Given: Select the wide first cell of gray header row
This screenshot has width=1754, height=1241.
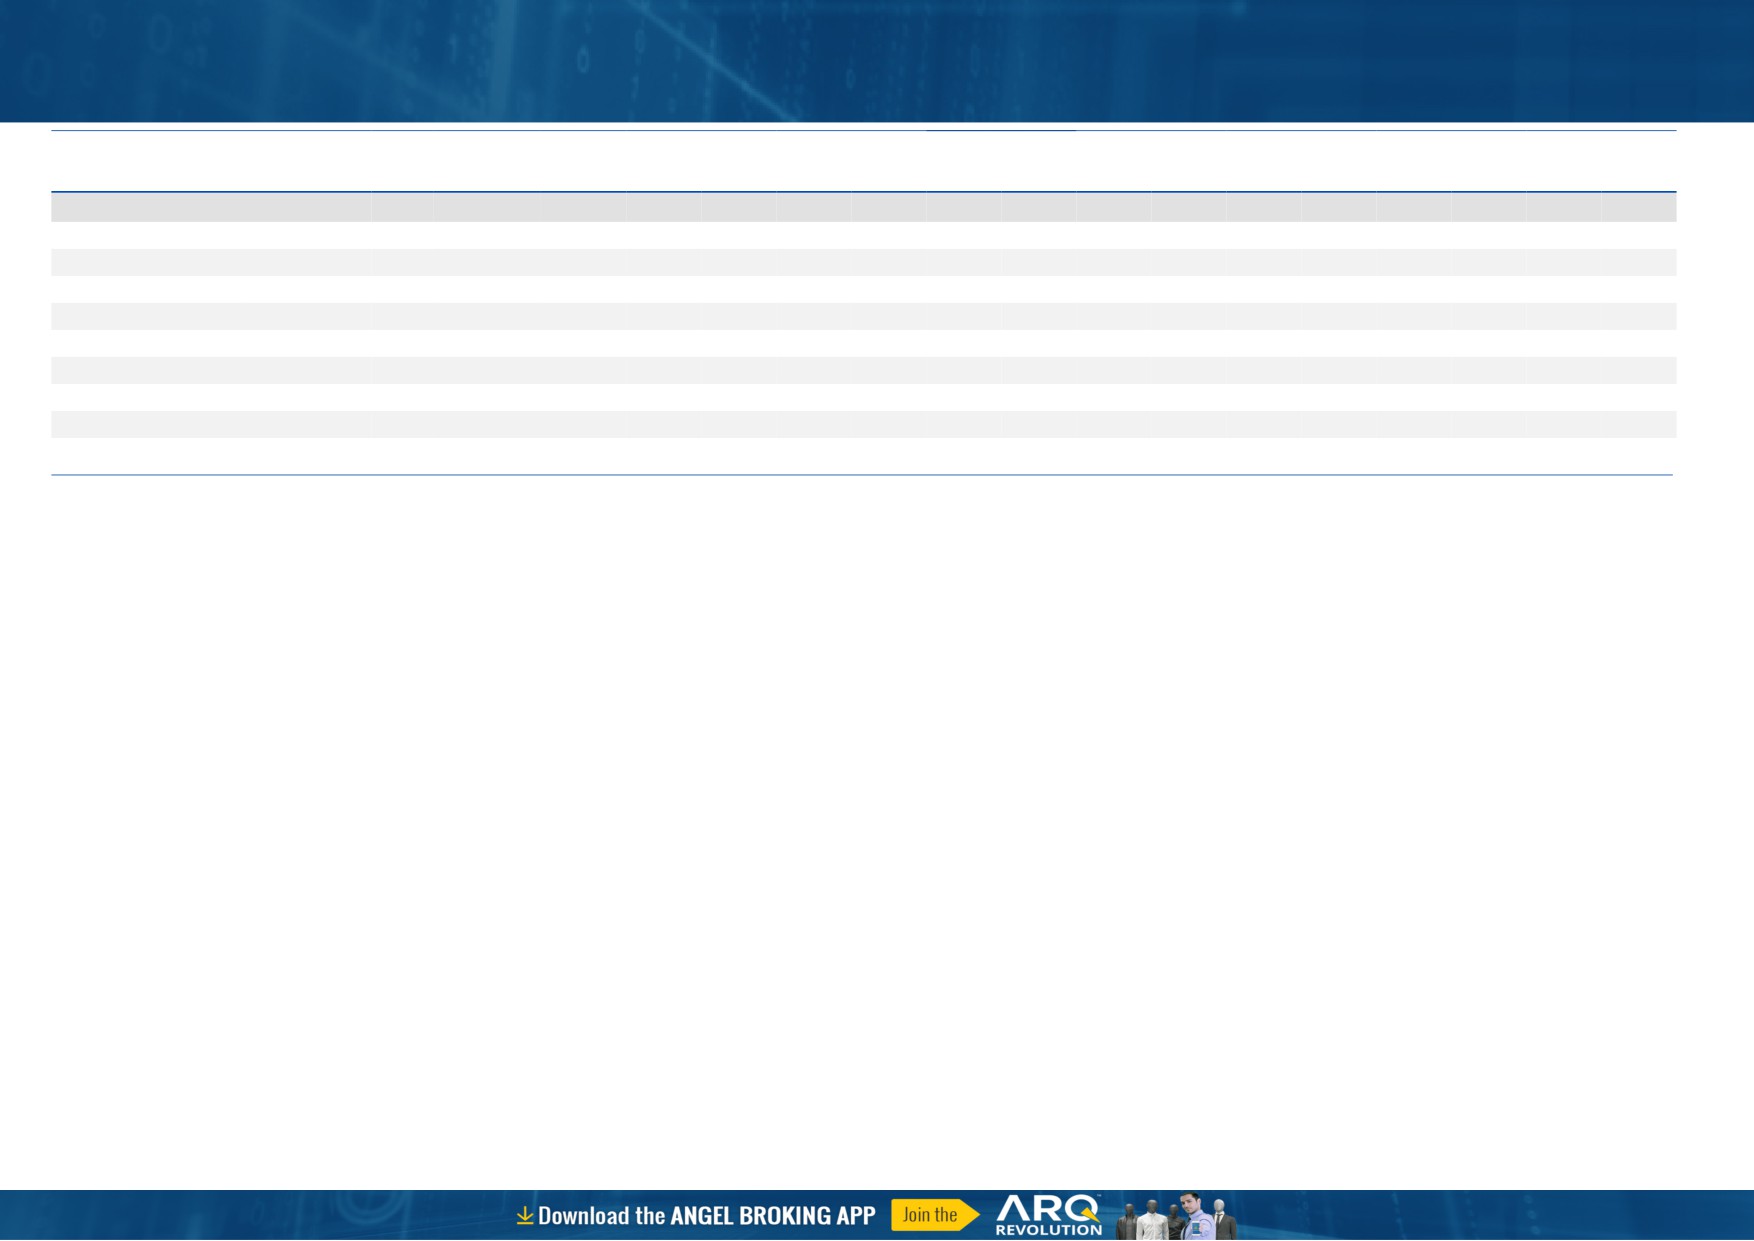Looking at the screenshot, I should point(211,207).
